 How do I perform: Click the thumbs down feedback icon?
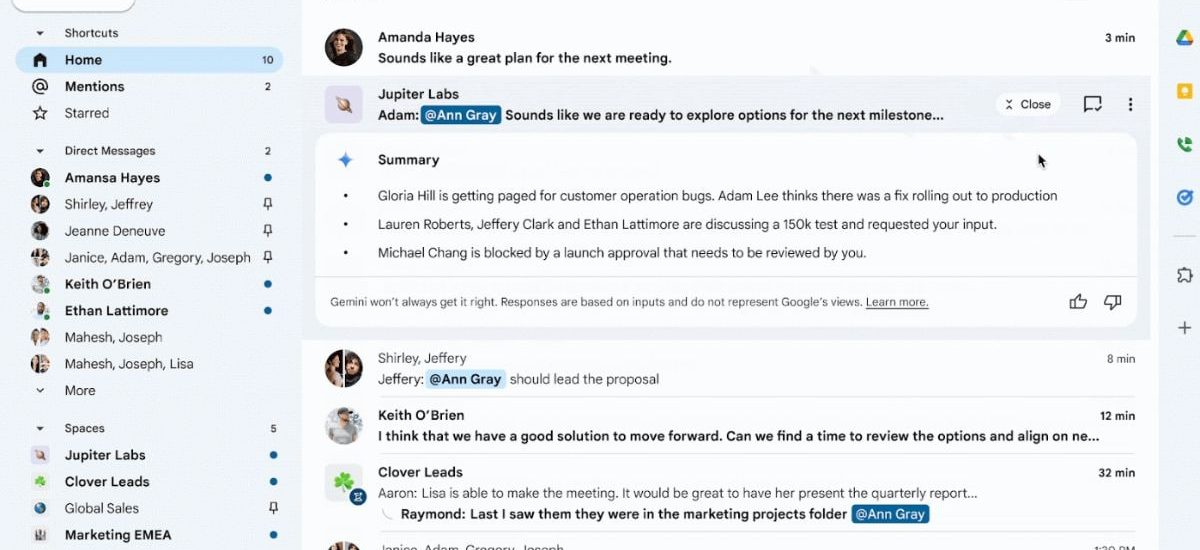(1112, 301)
